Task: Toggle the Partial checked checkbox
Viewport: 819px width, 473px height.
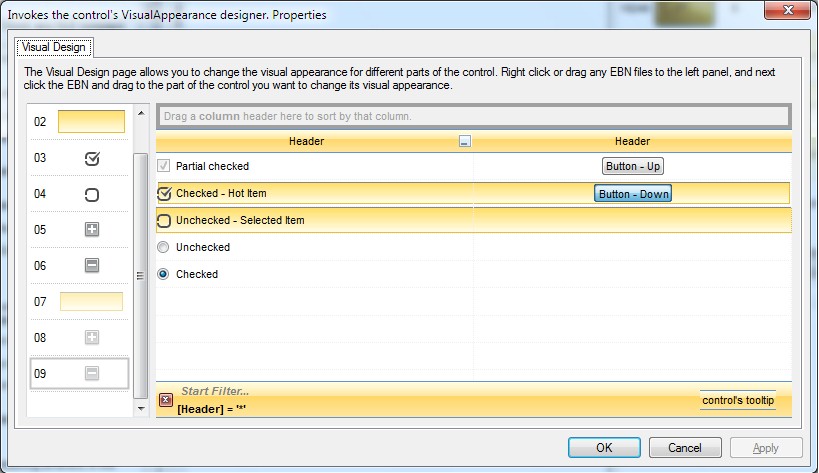Action: pyautogui.click(x=165, y=166)
